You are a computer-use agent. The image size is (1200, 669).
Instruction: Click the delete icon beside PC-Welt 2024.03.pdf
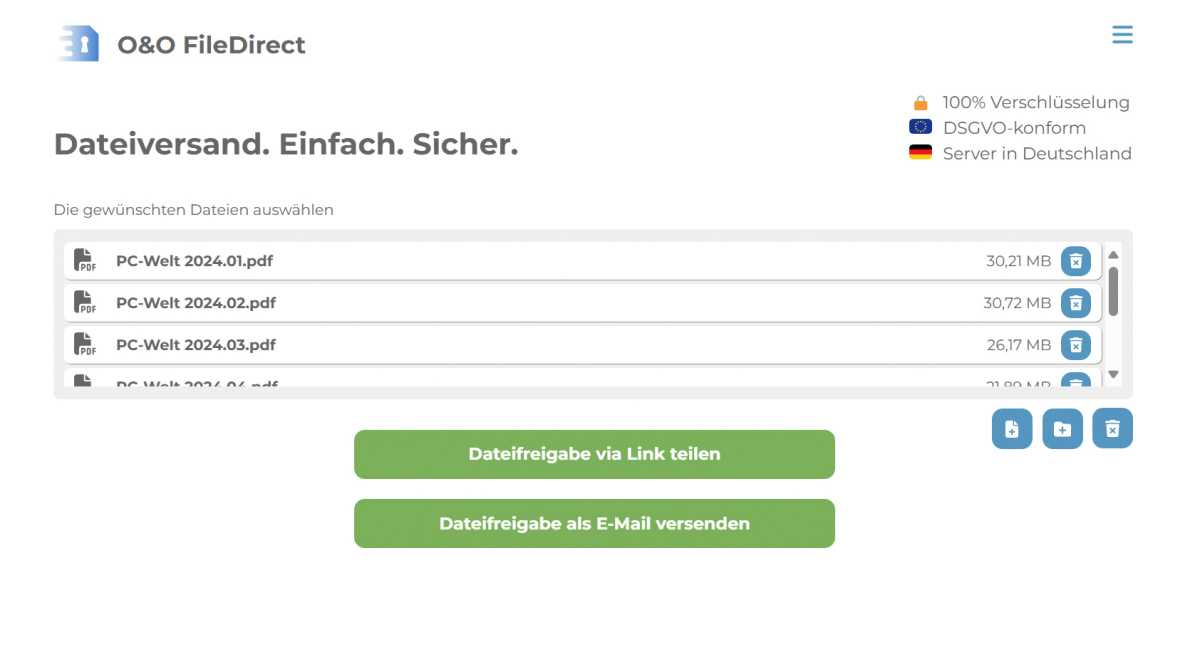point(1076,344)
